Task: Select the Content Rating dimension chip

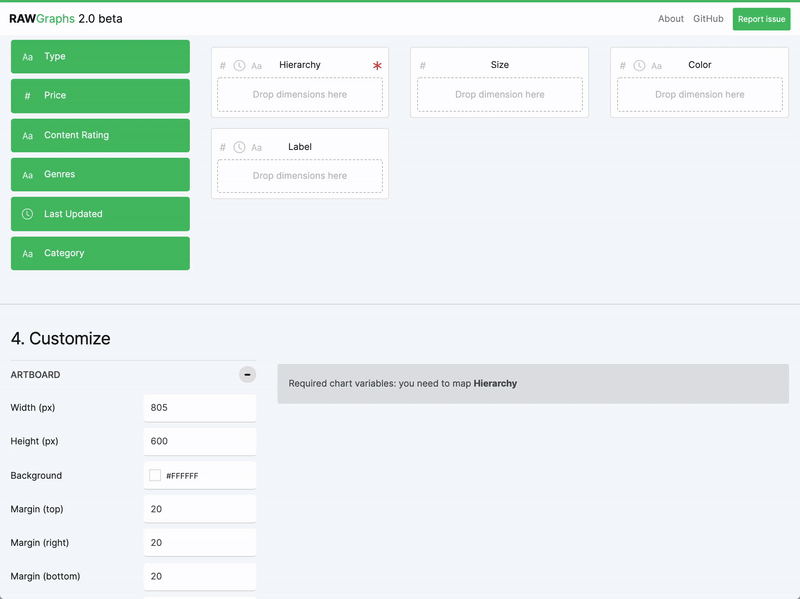Action: (100, 135)
